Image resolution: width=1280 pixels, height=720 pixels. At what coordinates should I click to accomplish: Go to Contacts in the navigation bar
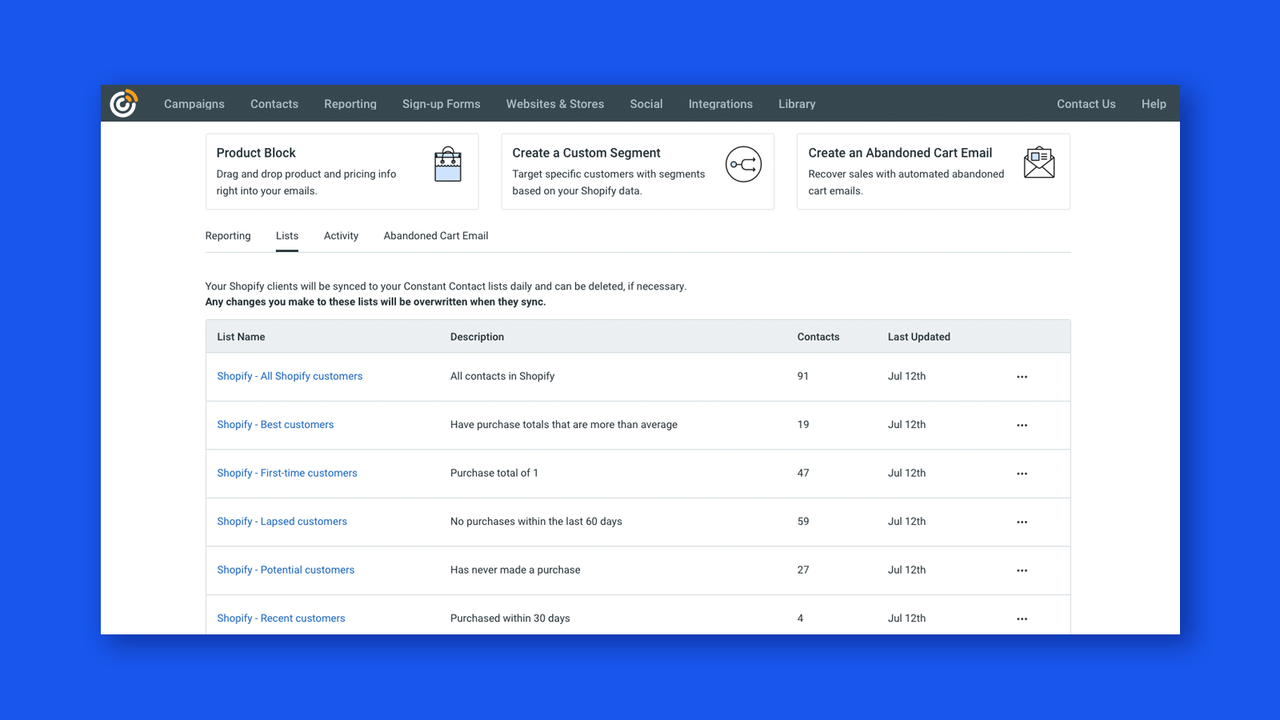(x=274, y=104)
